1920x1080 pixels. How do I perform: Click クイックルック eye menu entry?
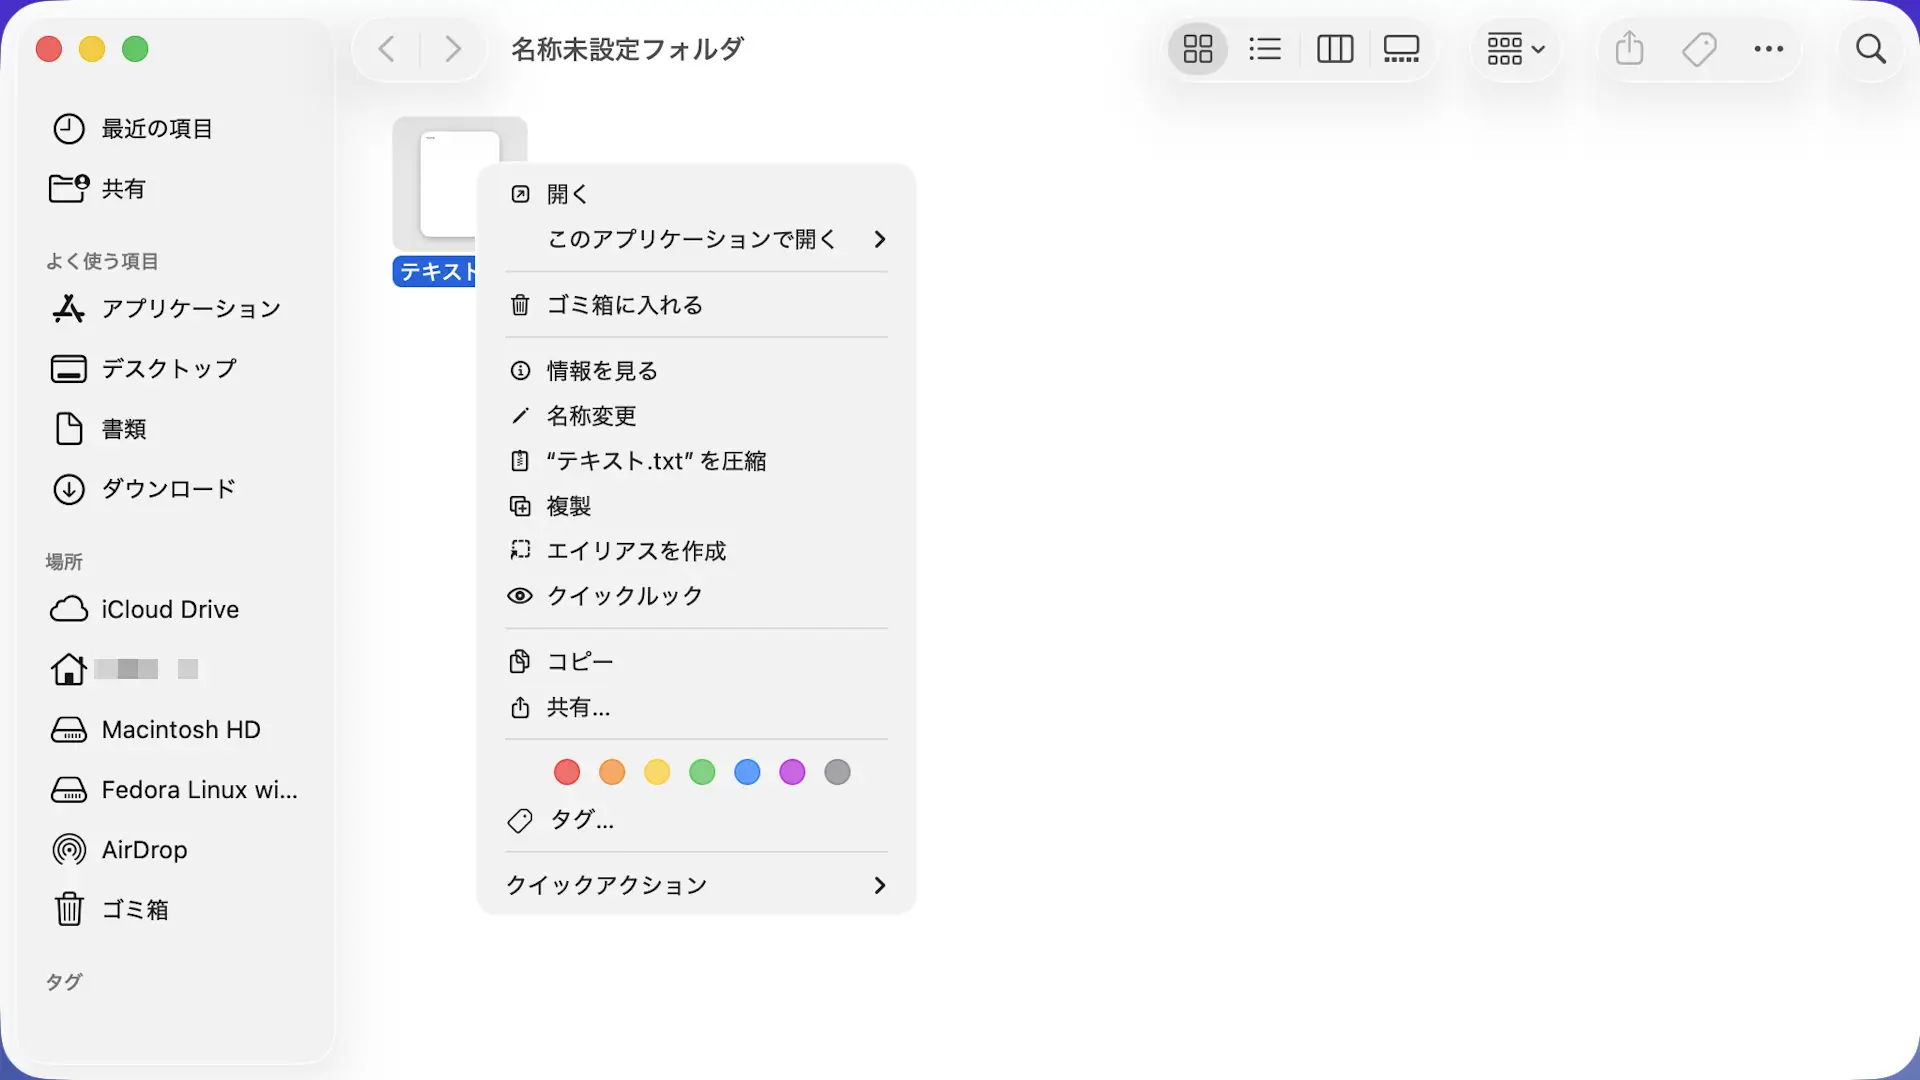(624, 596)
